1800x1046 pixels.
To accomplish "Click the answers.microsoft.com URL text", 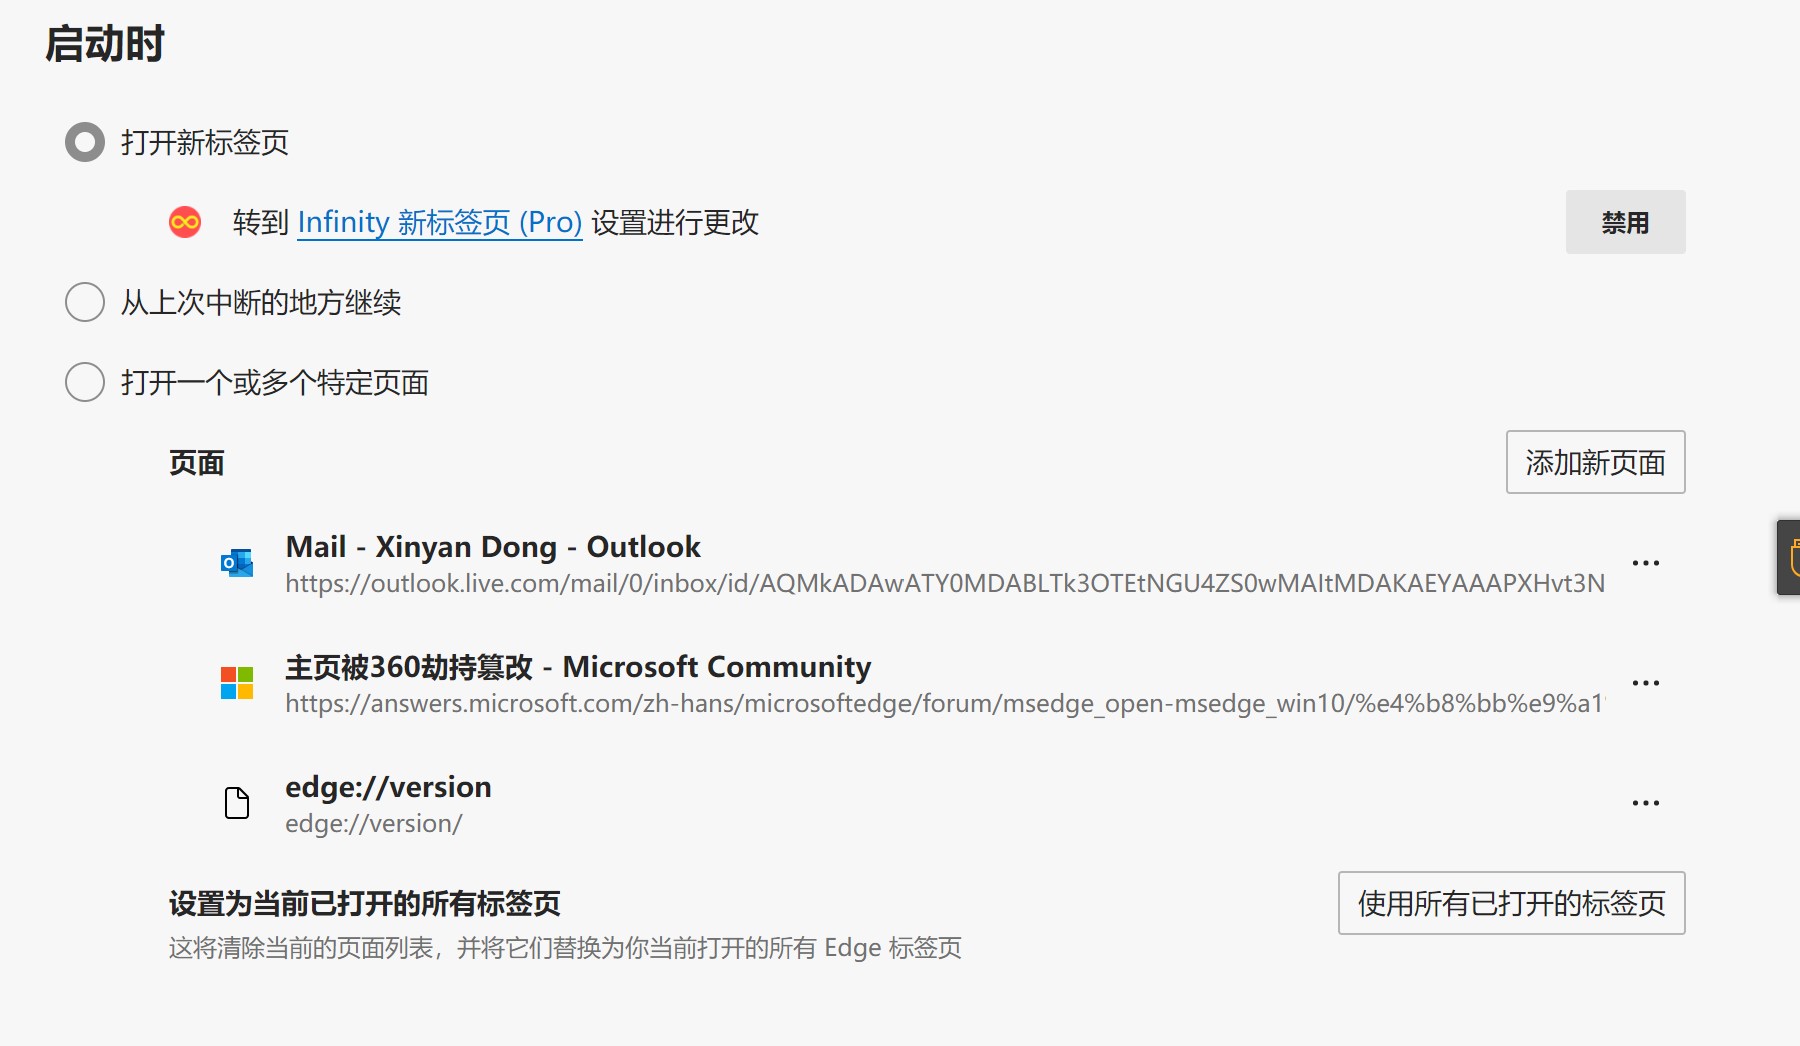I will 945,703.
